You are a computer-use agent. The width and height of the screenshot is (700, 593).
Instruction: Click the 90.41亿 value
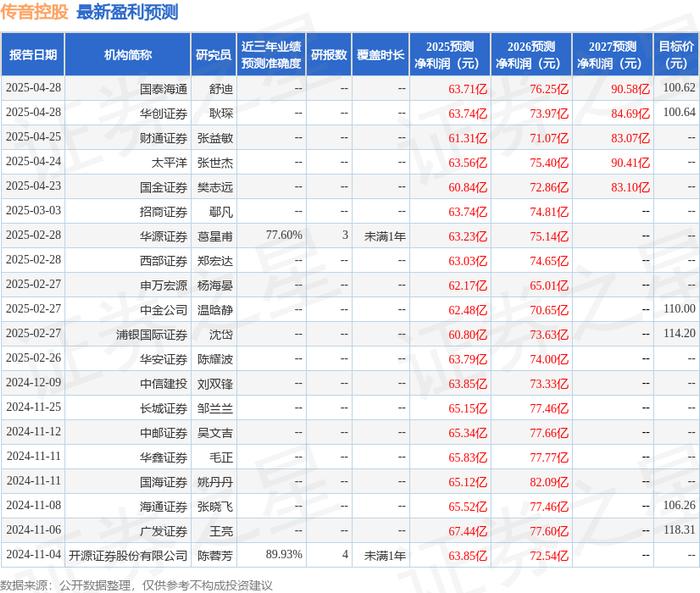(630, 163)
